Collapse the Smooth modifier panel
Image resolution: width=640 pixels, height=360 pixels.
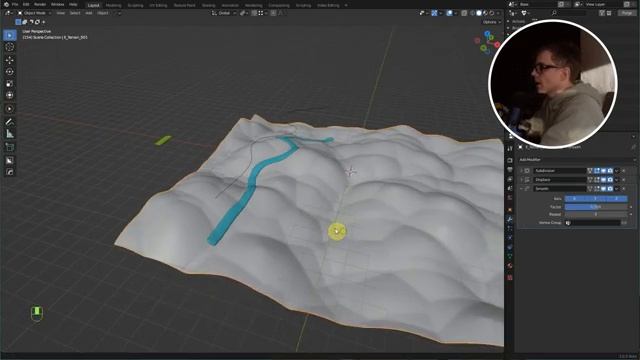pyautogui.click(x=521, y=189)
